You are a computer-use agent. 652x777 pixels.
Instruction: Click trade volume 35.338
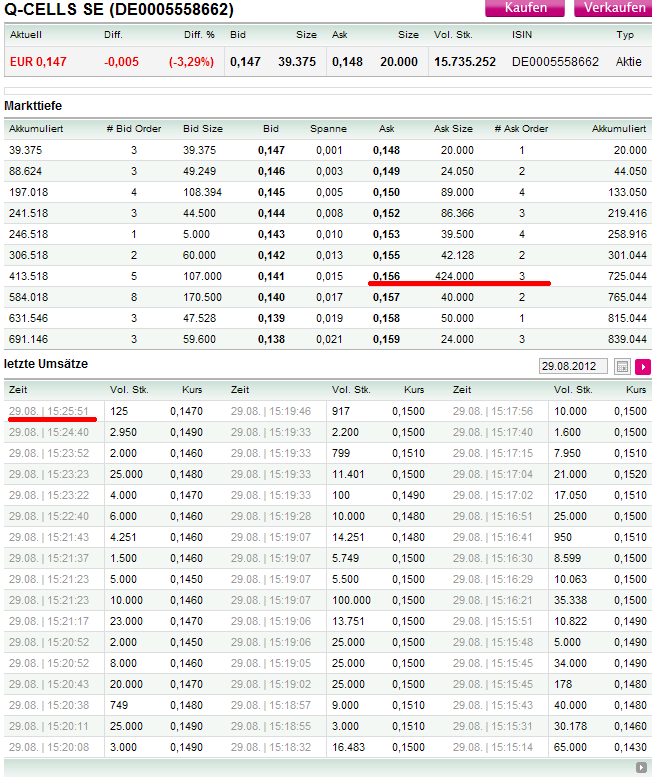(x=570, y=600)
